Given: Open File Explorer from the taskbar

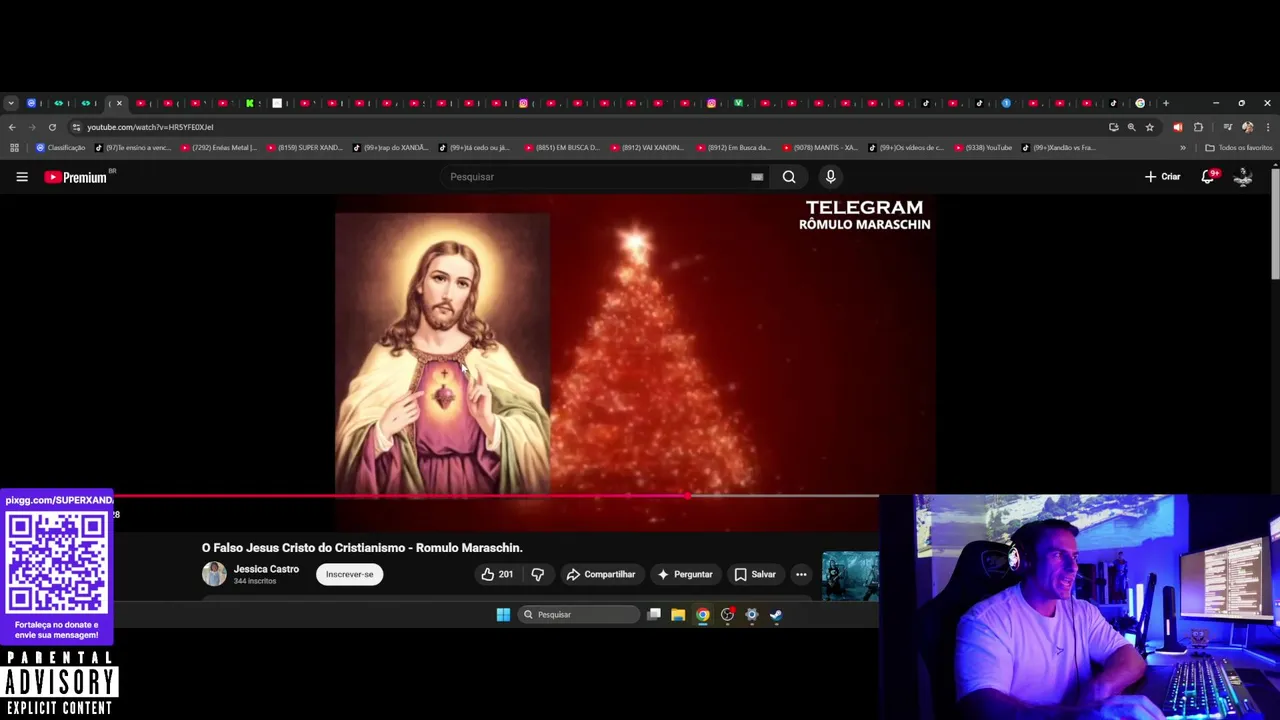Looking at the screenshot, I should pos(678,615).
